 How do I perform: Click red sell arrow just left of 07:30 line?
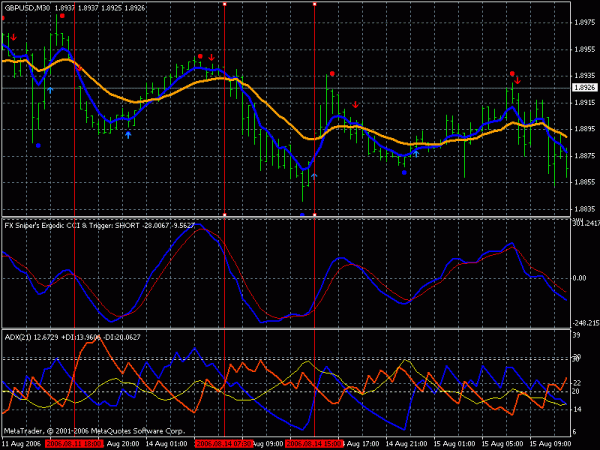tap(212, 57)
